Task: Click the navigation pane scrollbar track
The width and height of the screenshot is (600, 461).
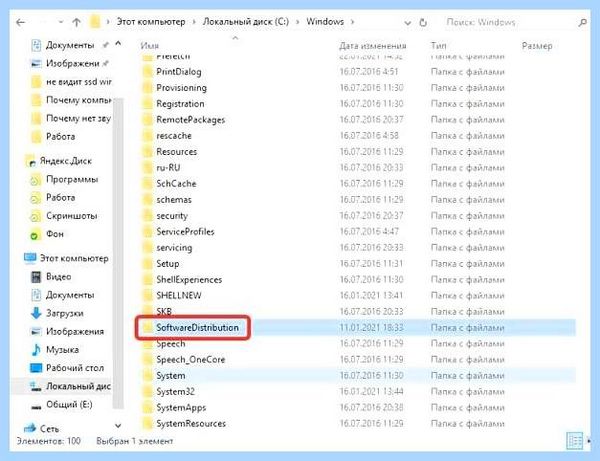Action: tap(118, 252)
